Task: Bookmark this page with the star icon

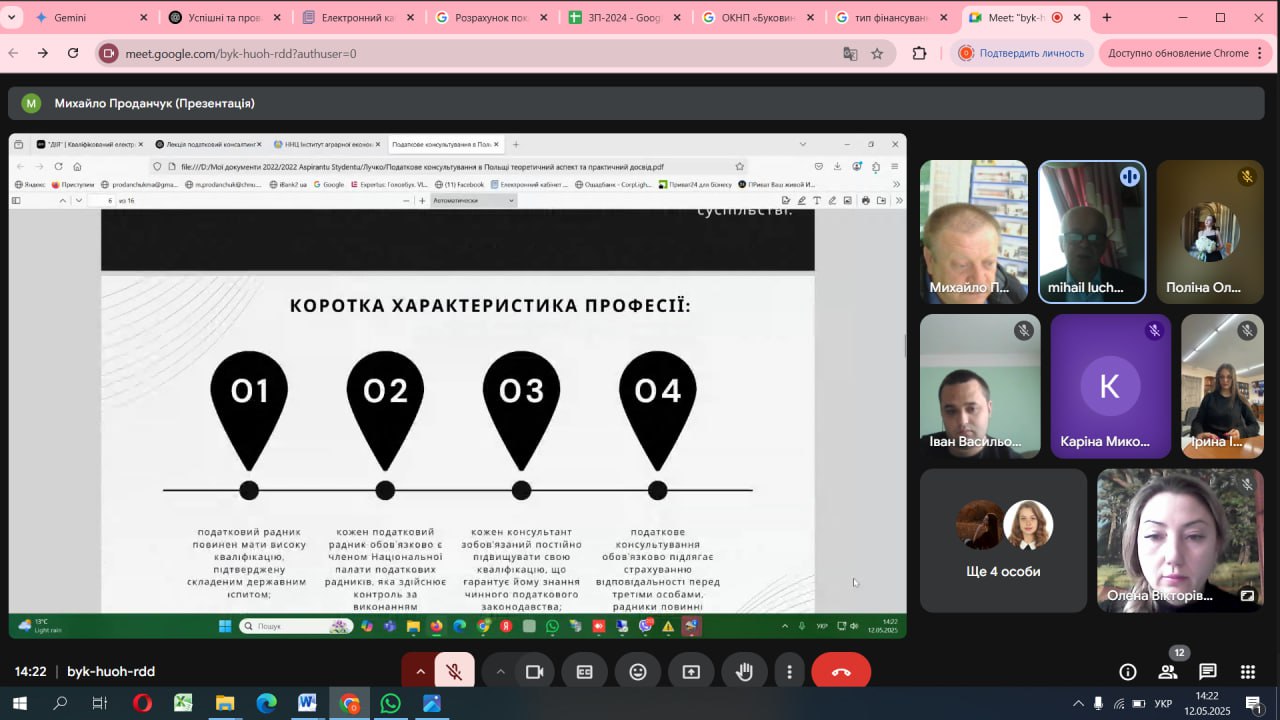Action: (877, 53)
